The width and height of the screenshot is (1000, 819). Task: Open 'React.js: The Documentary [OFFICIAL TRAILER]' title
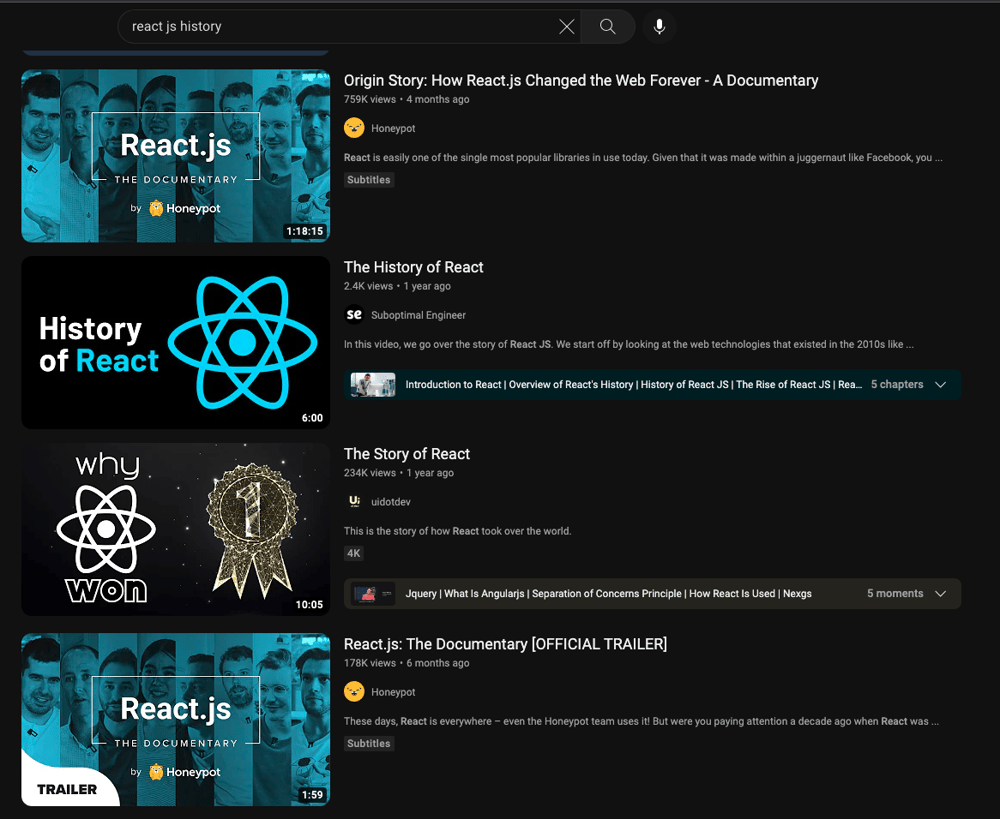coord(505,644)
